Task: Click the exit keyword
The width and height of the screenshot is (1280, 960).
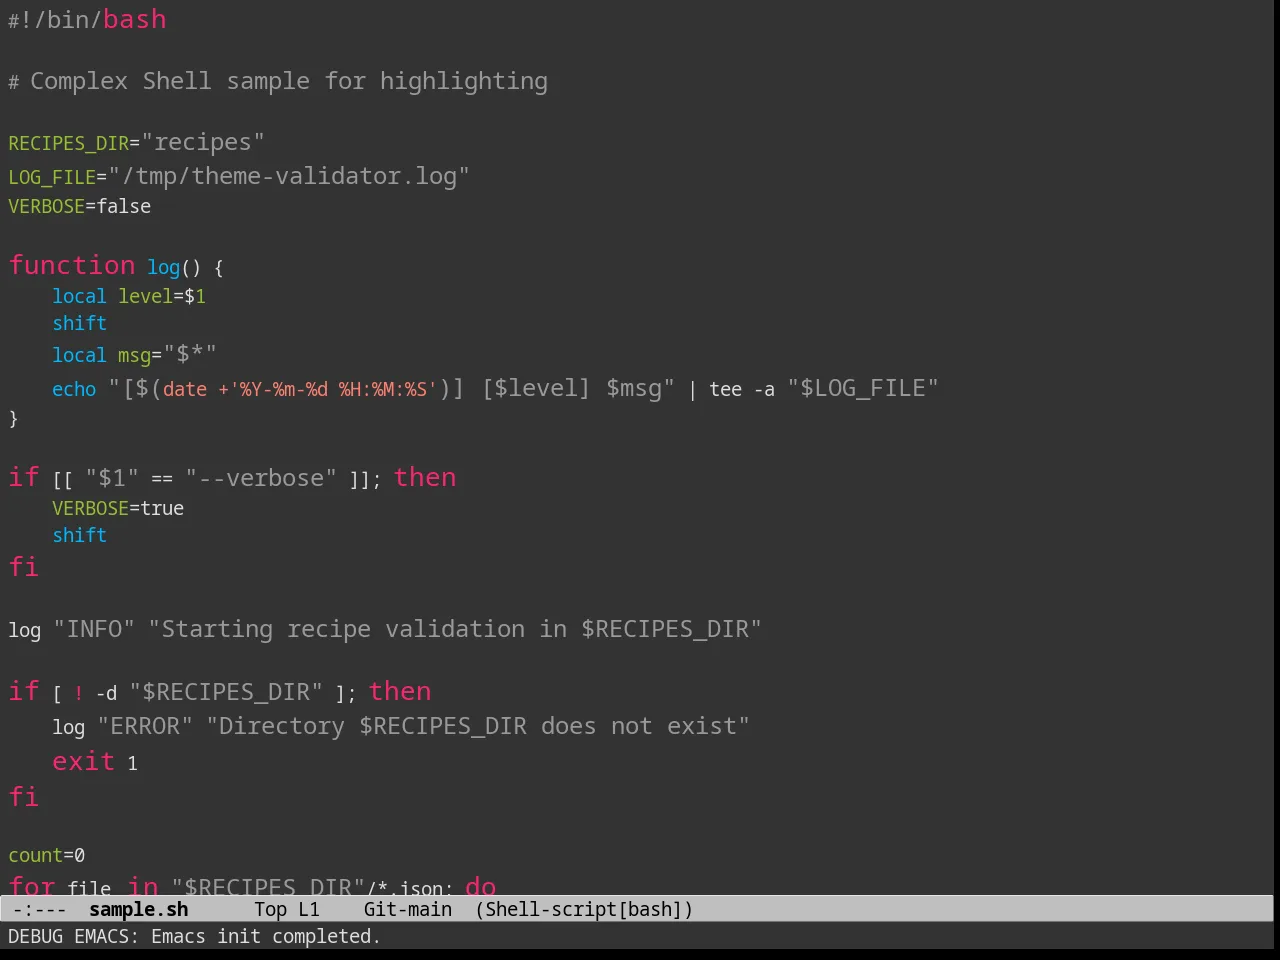Action: pos(84,761)
